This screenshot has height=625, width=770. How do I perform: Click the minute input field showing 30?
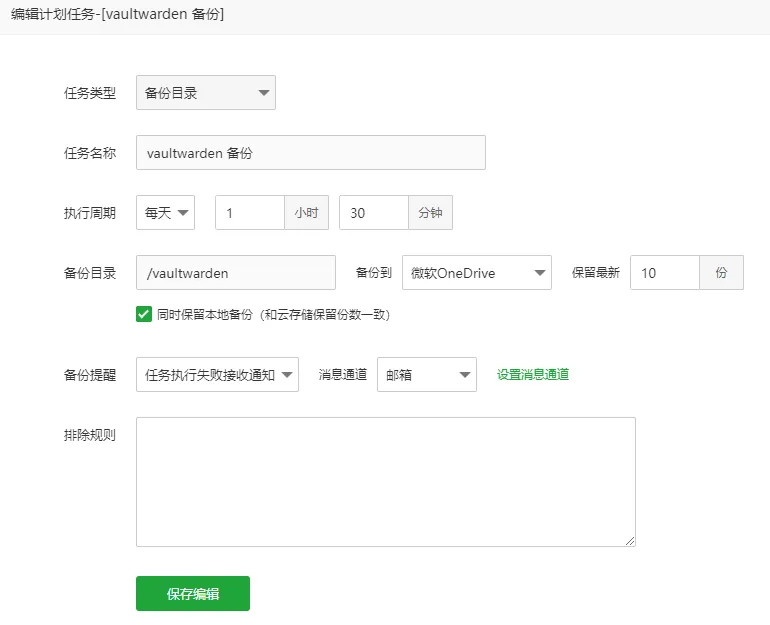(x=374, y=213)
